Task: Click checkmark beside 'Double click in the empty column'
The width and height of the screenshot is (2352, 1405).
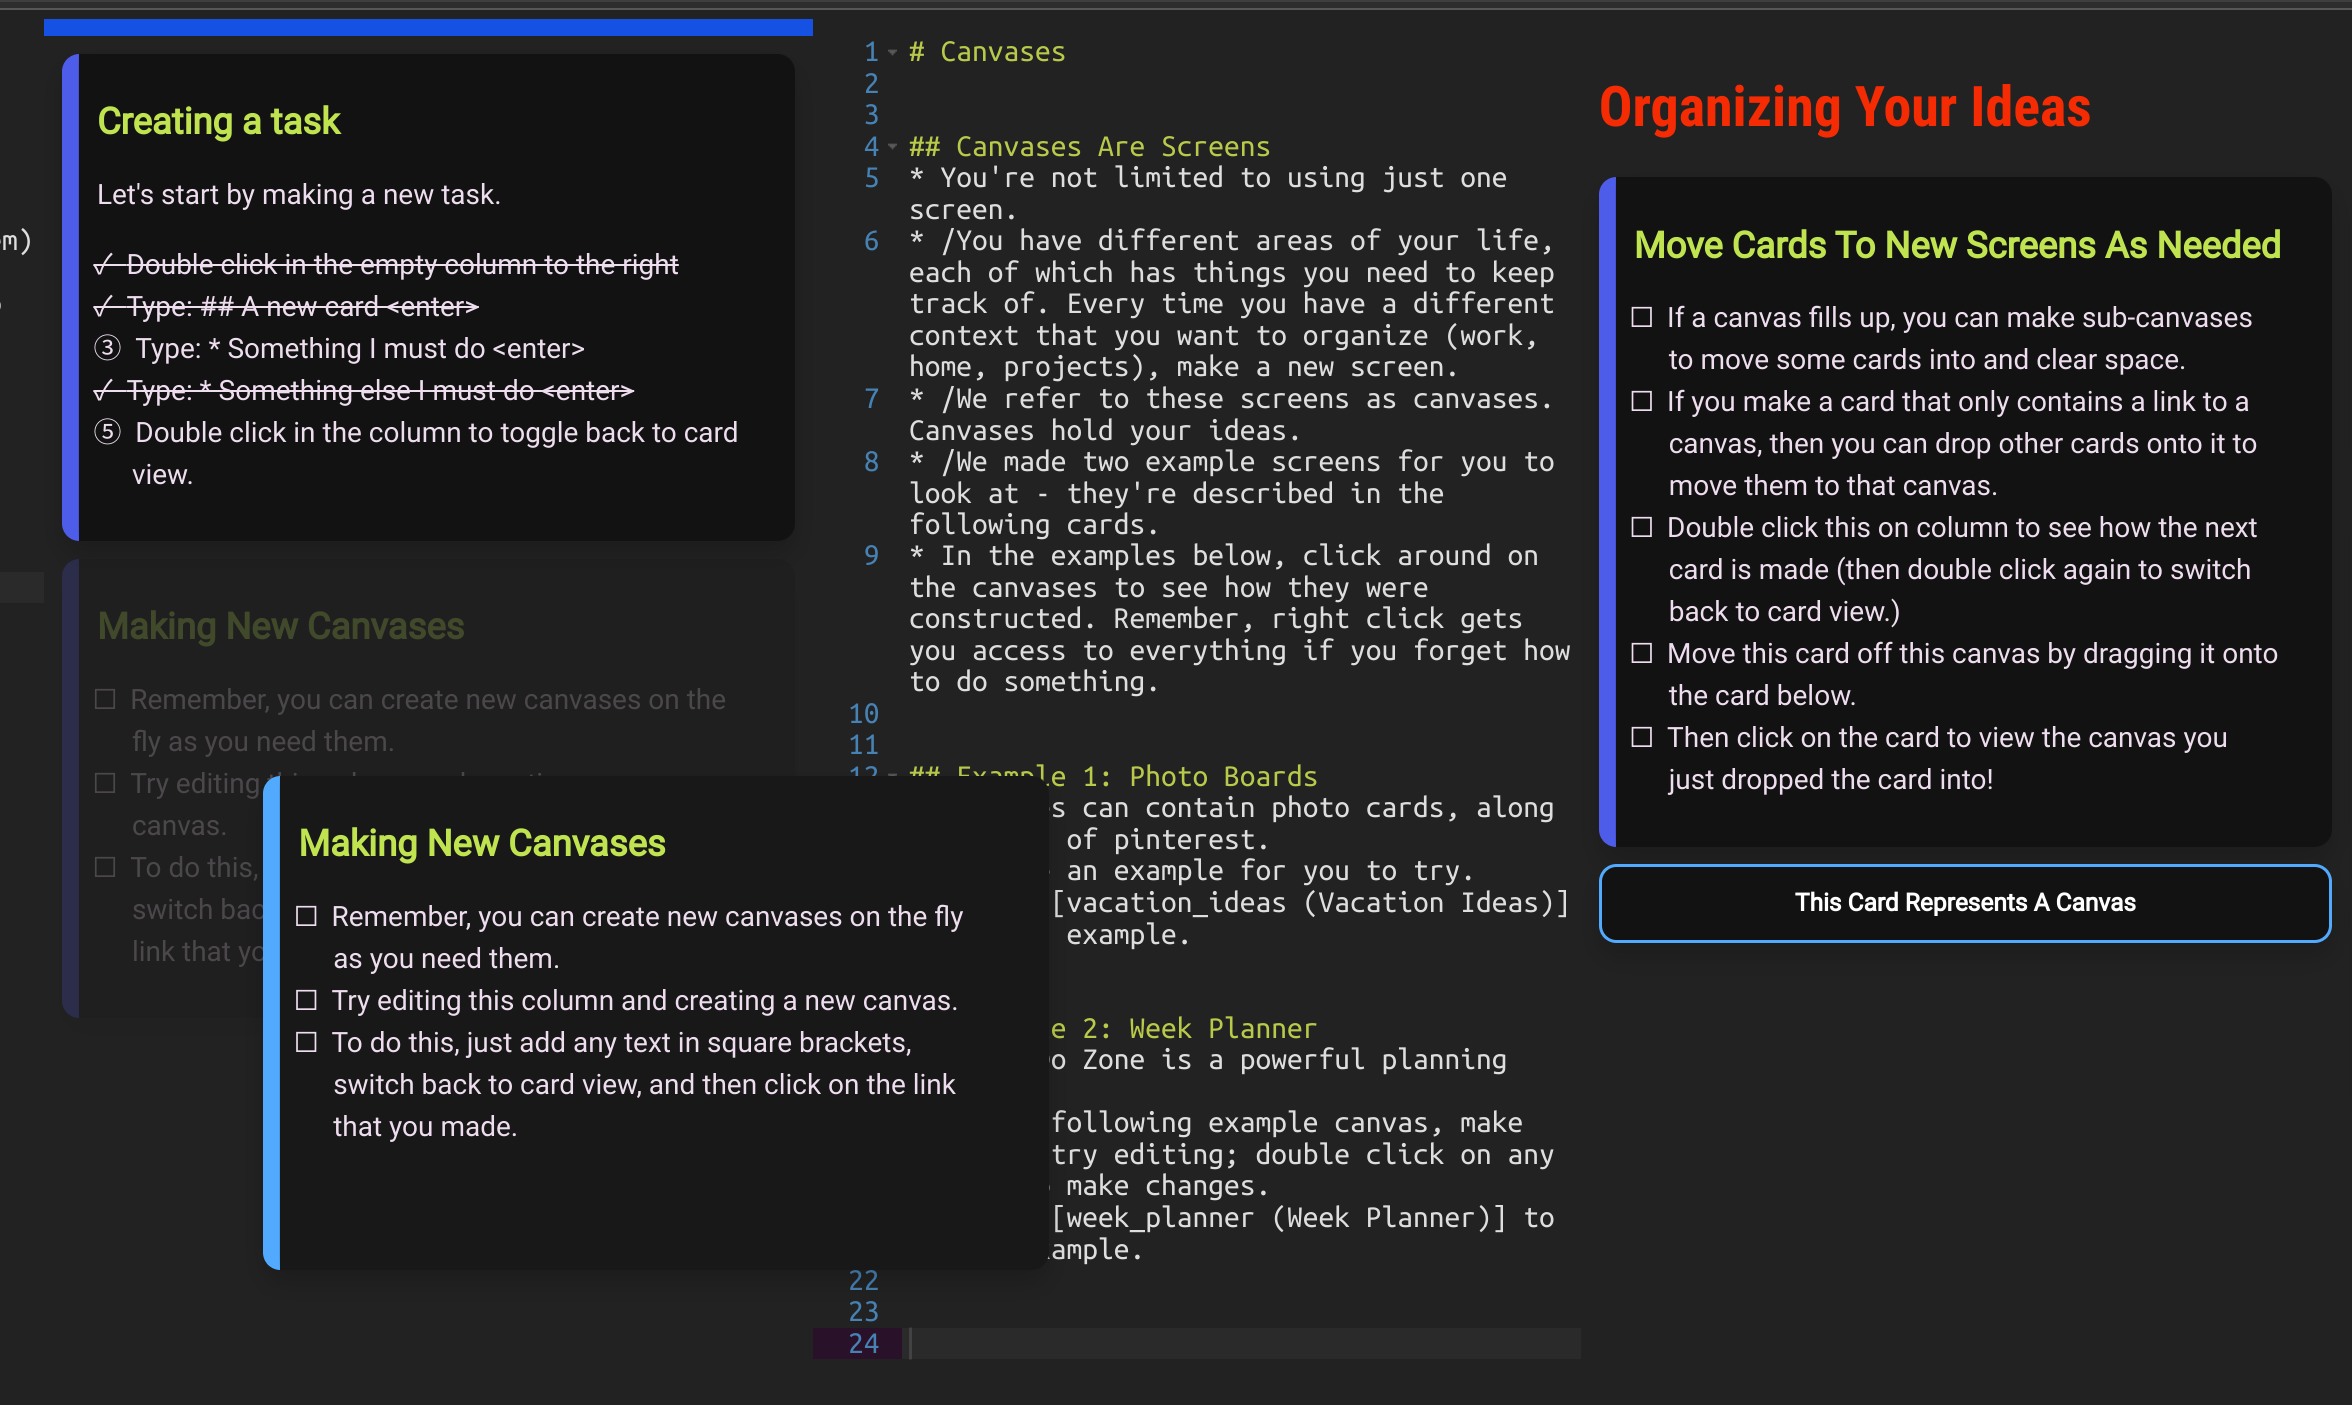Action: (103, 264)
